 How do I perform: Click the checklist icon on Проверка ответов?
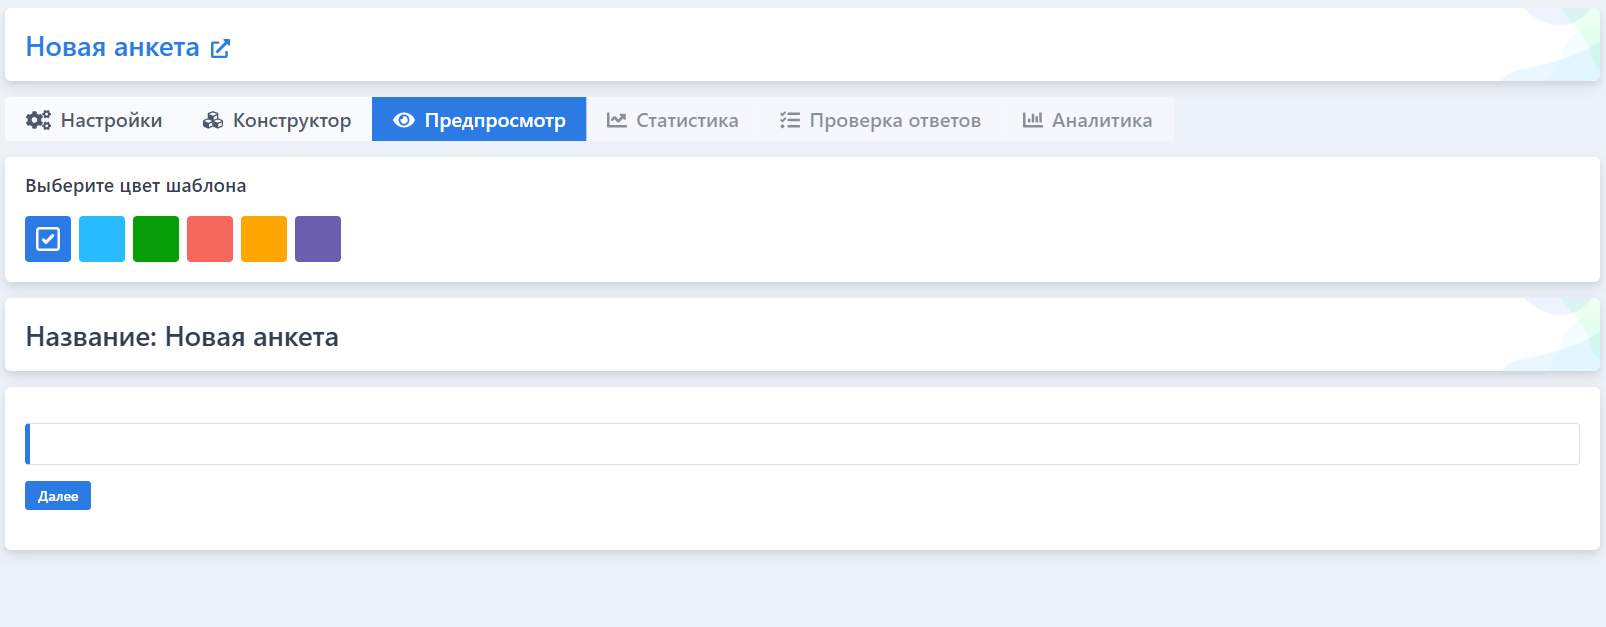coord(790,120)
